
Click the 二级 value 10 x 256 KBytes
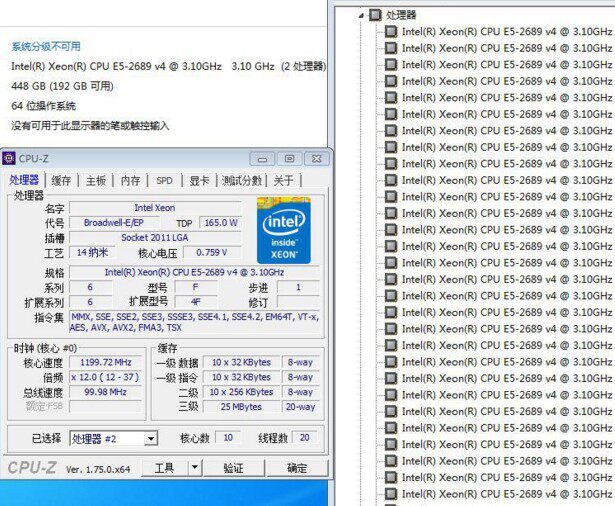click(241, 392)
